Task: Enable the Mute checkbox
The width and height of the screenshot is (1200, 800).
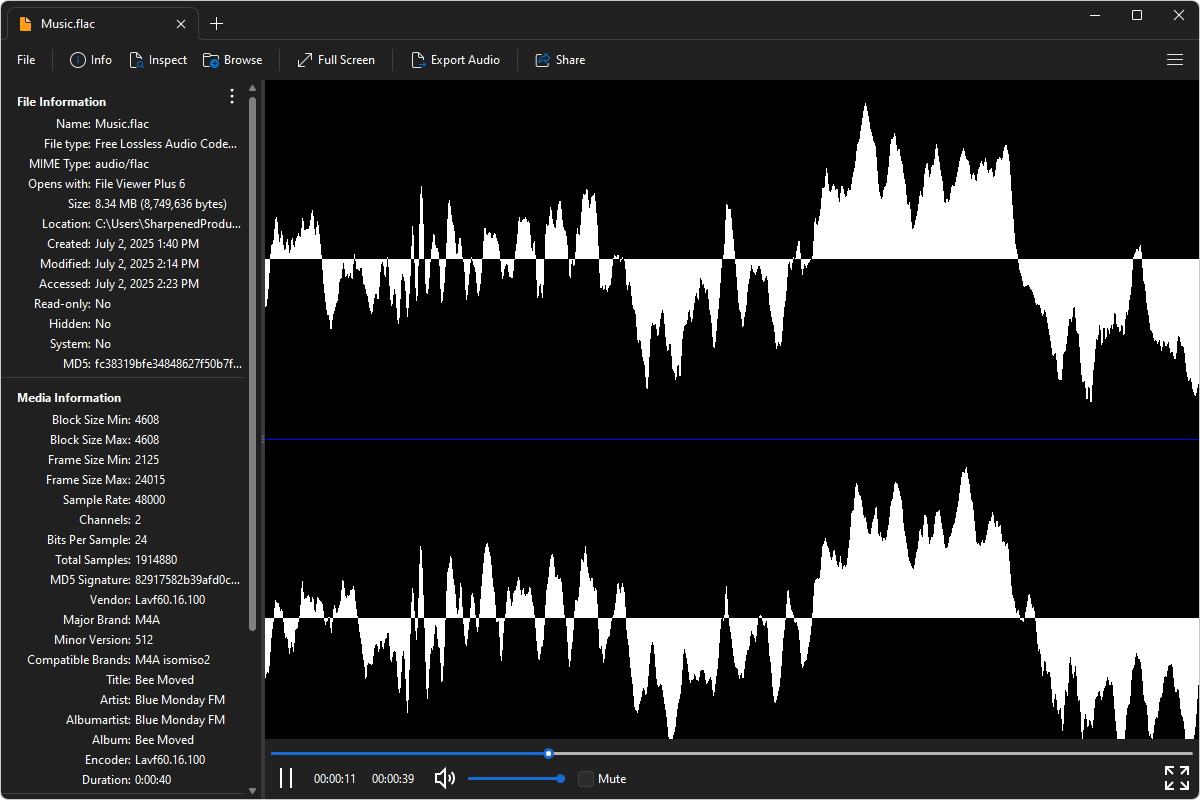Action: pyautogui.click(x=586, y=778)
